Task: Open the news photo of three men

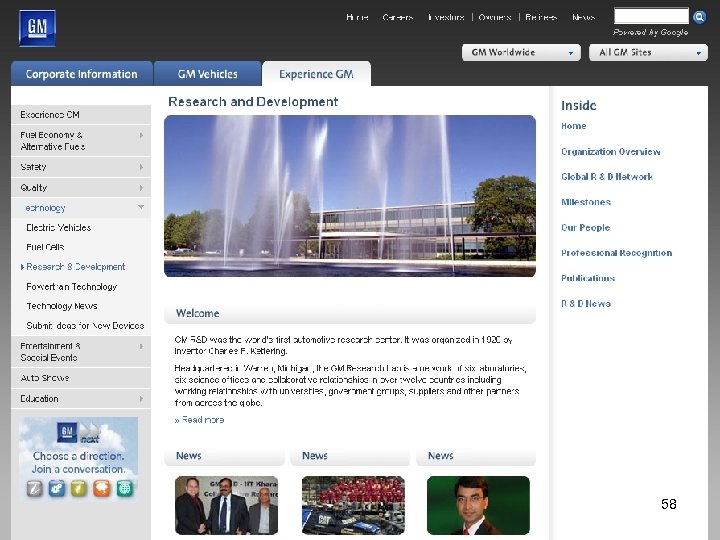Action: point(226,505)
